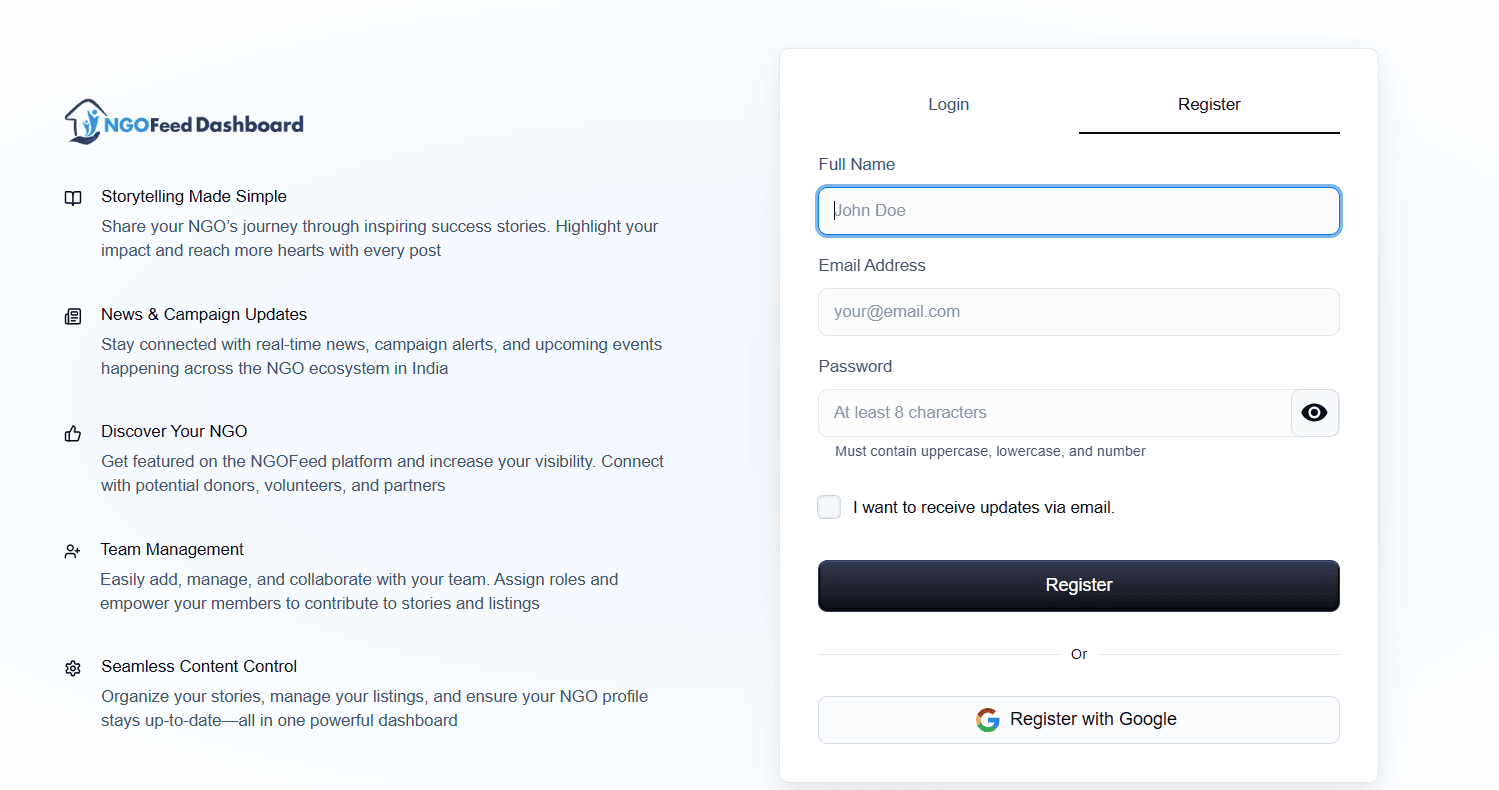Click the thumbs-up icon for Discover Your NGO
1499x790 pixels.
click(x=72, y=433)
